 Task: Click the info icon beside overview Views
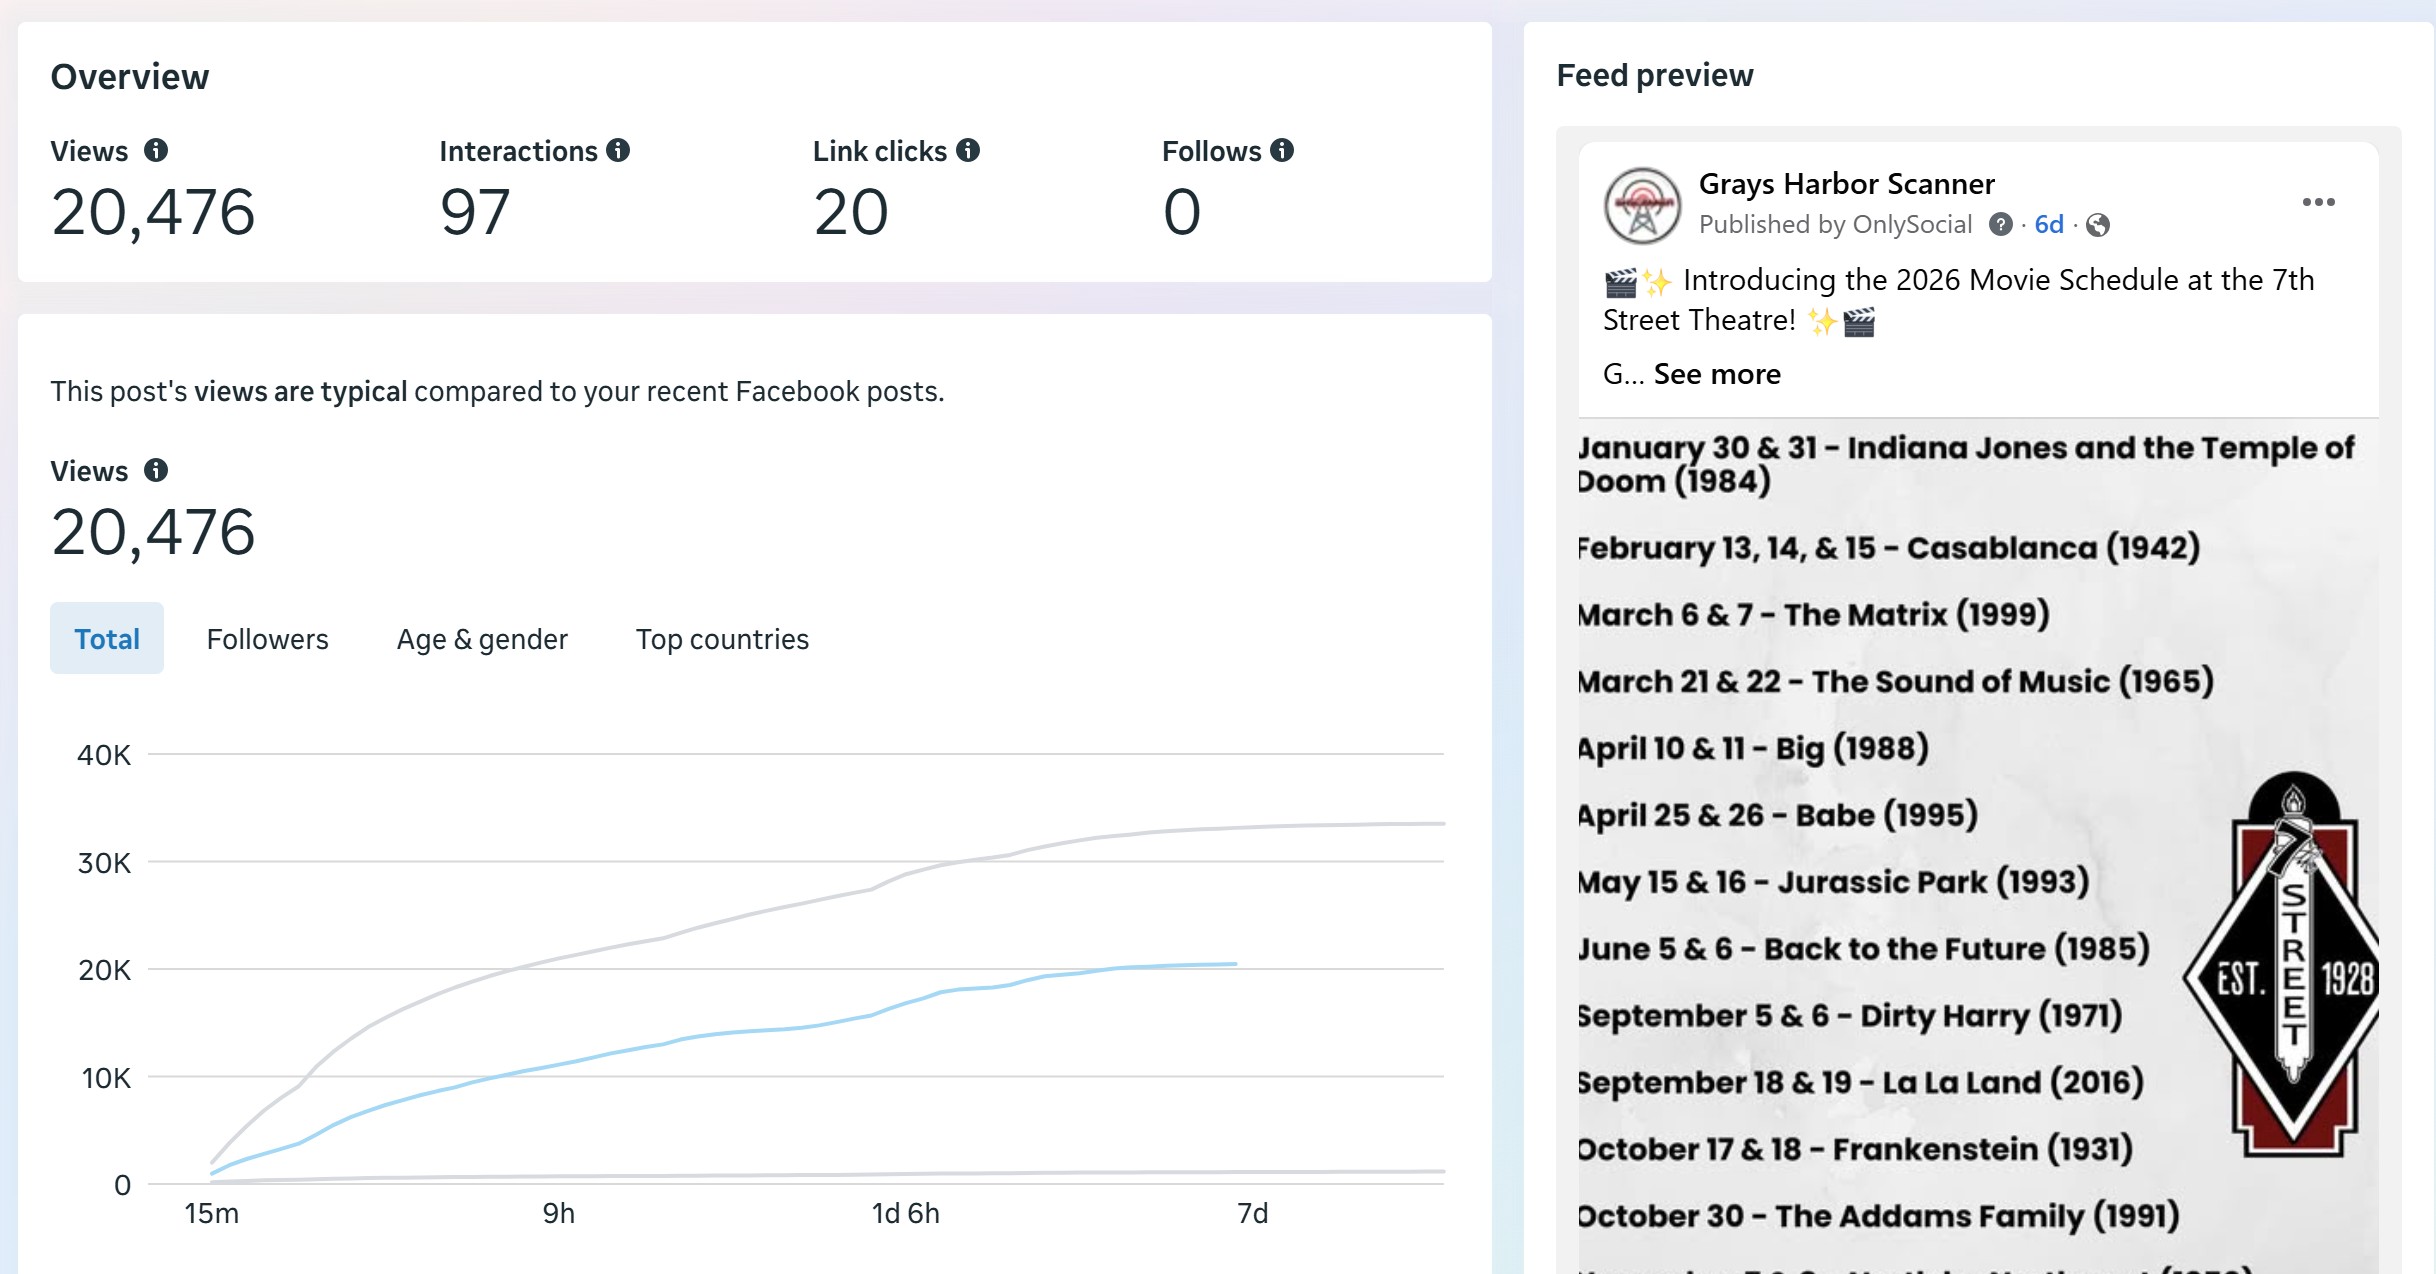pos(156,150)
